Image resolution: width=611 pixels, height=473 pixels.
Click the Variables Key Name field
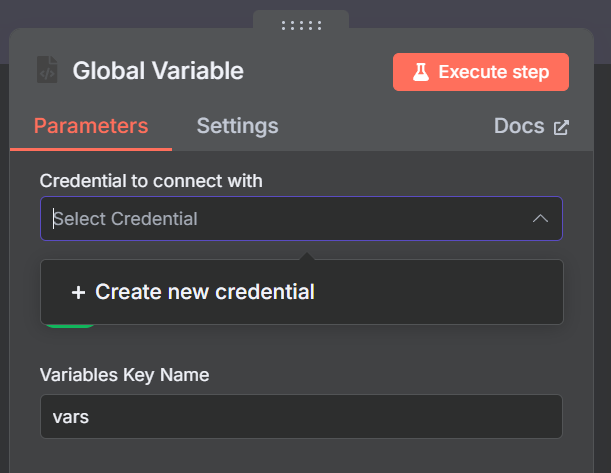[x=301, y=417]
